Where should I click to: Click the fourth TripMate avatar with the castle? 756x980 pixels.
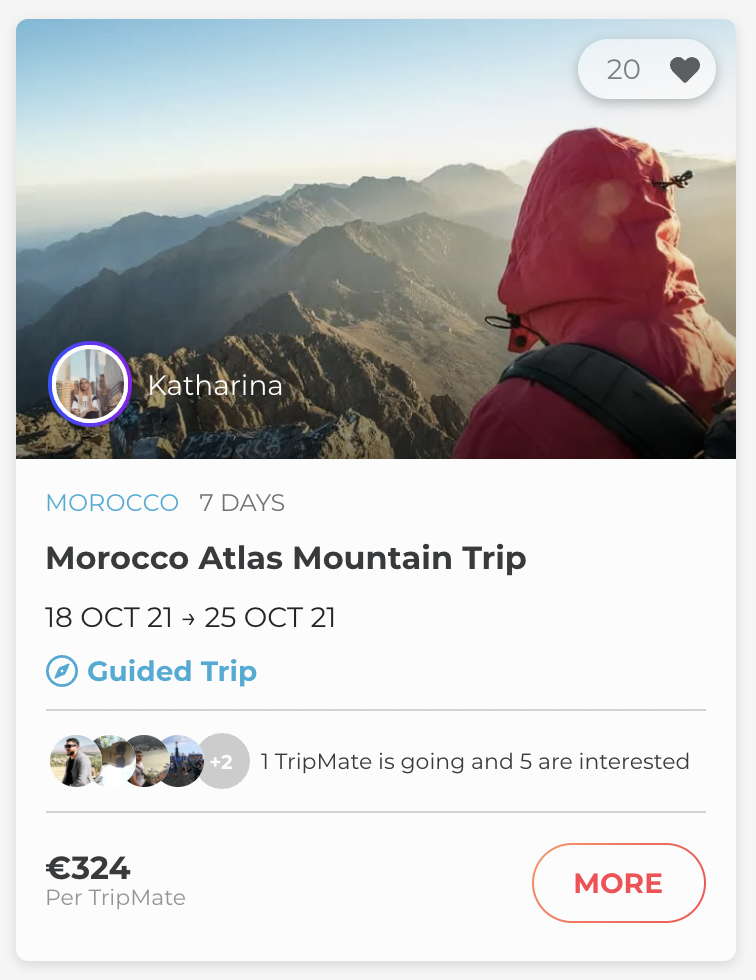[182, 762]
